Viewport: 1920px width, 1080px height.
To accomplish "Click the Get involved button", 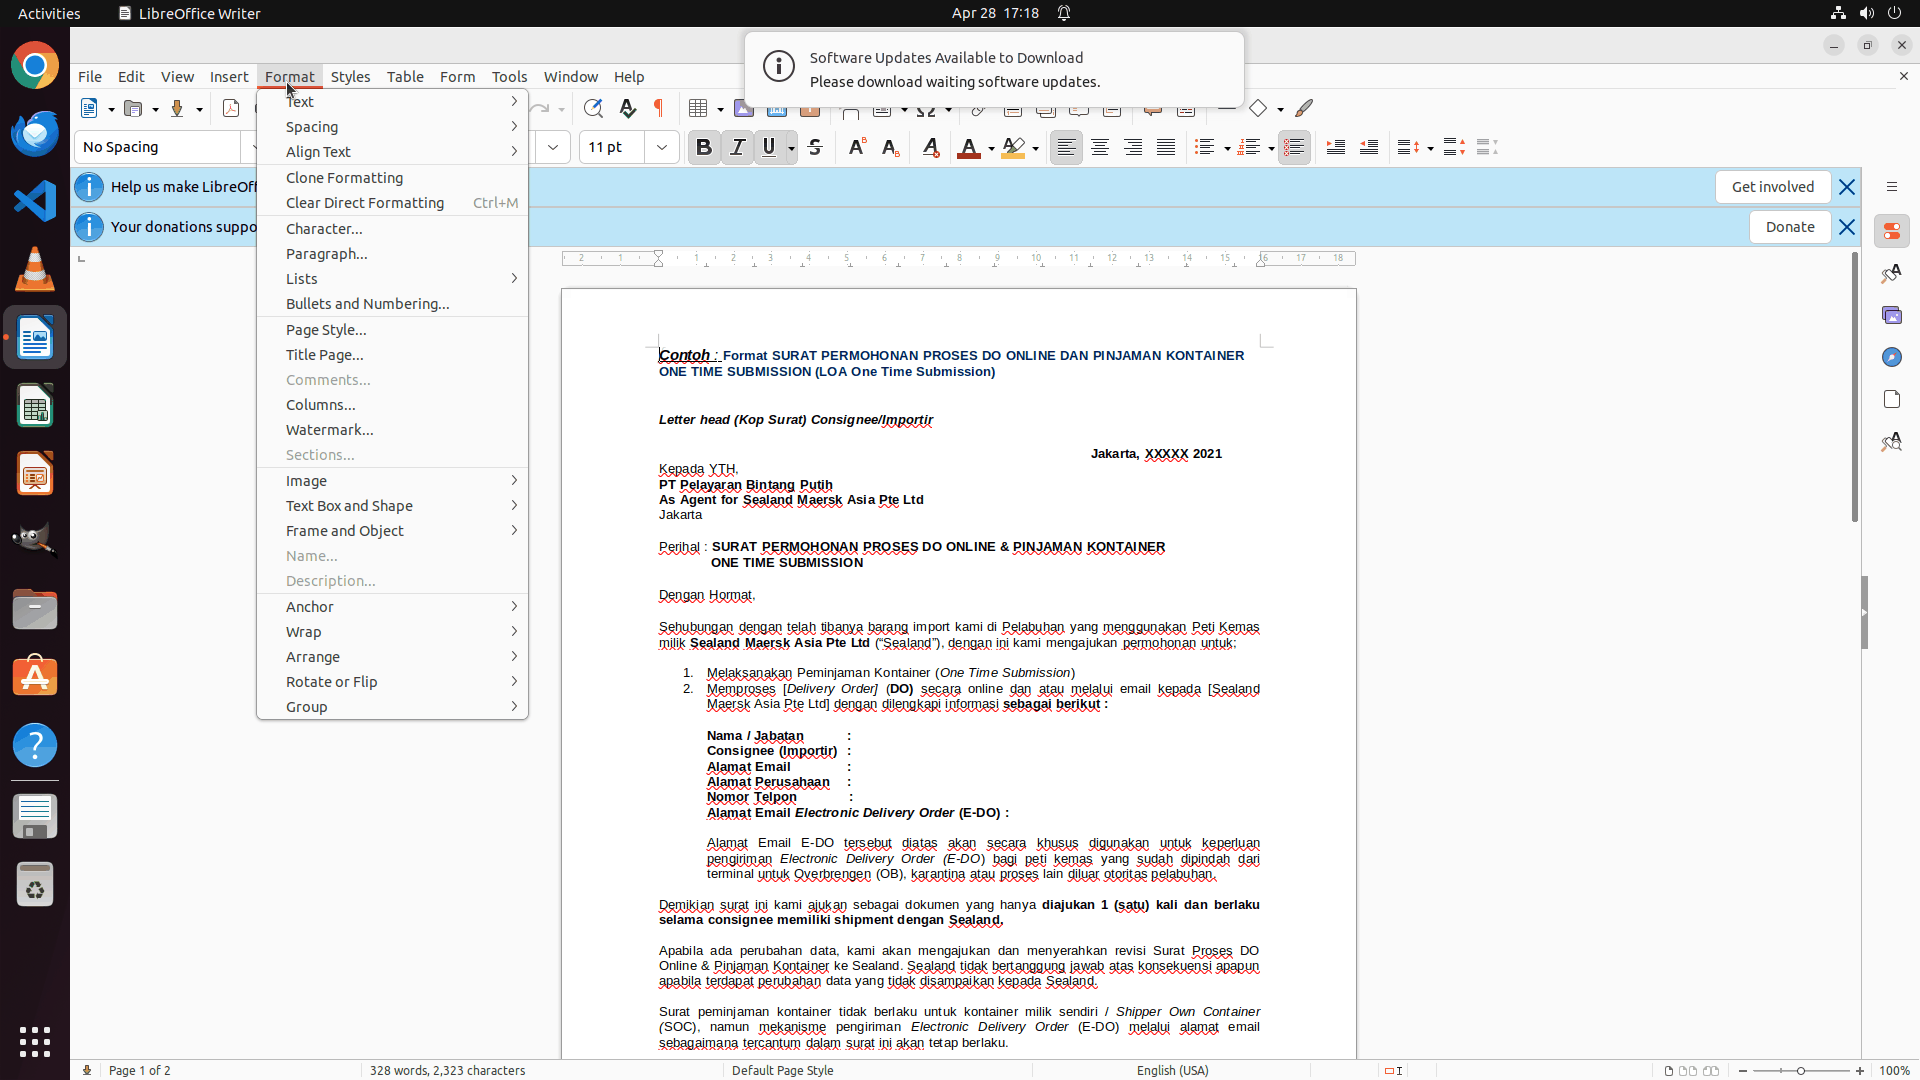I will [x=1772, y=187].
